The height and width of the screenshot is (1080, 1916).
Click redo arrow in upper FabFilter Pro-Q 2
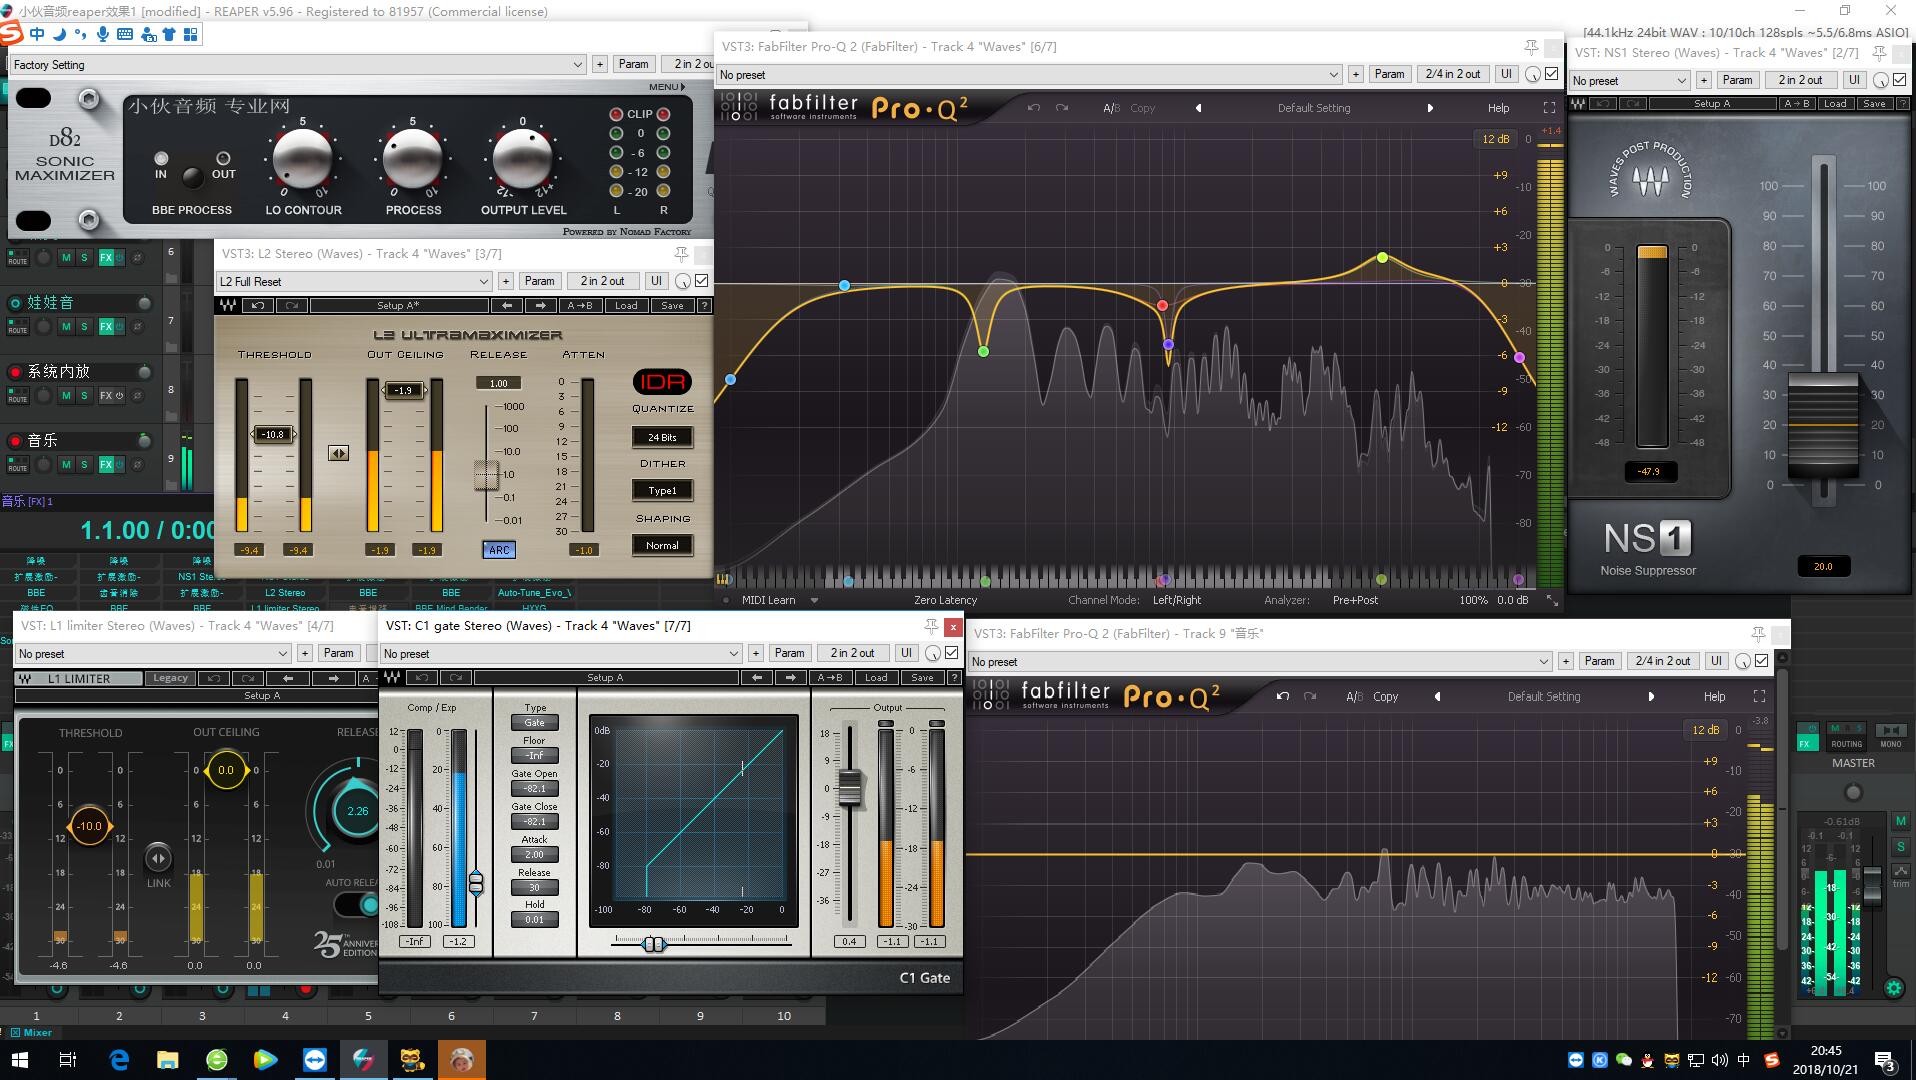coord(1062,108)
